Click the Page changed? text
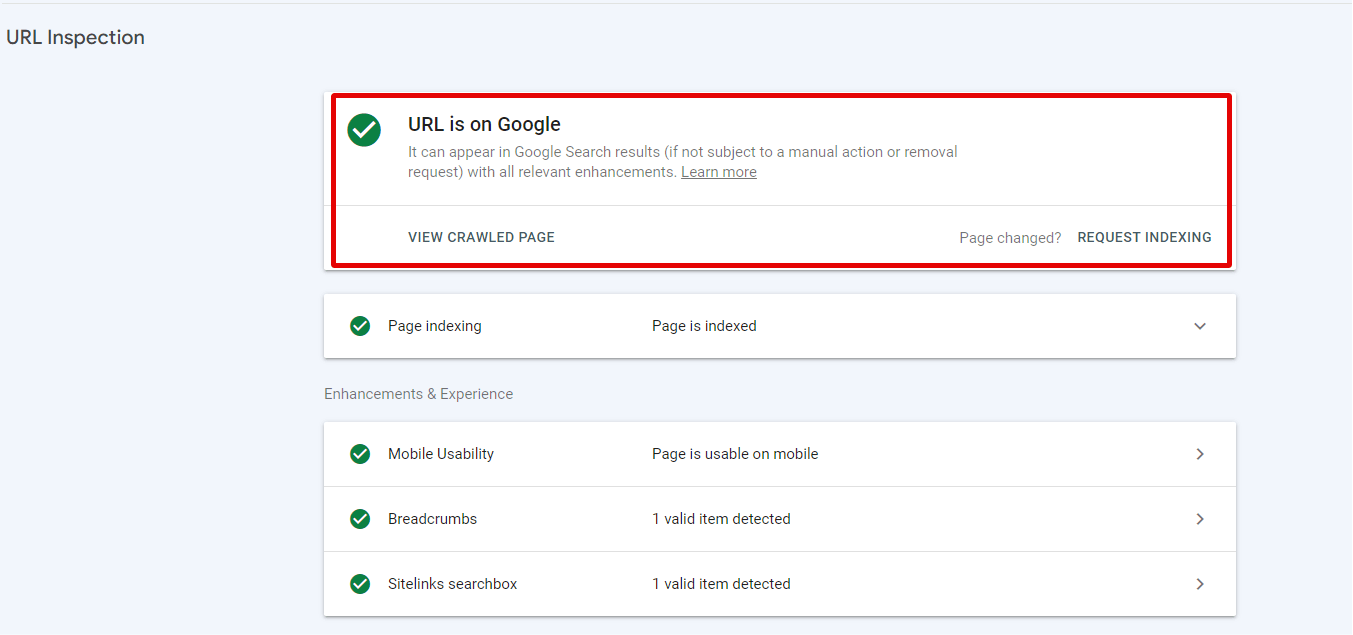 [1010, 238]
